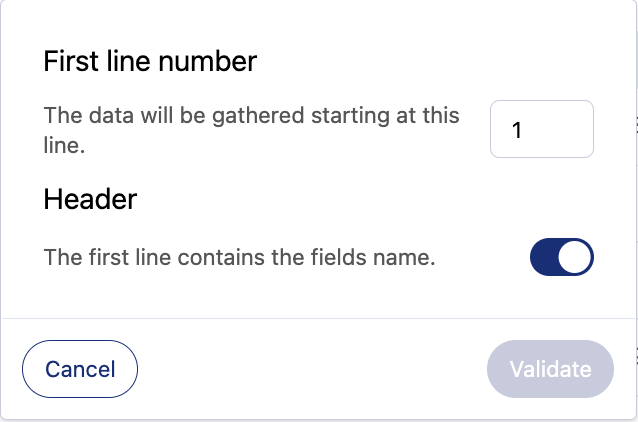Image resolution: width=638 pixels, height=422 pixels.
Task: Switch off the first-line-contains-fields-name option
Action: click(x=561, y=257)
